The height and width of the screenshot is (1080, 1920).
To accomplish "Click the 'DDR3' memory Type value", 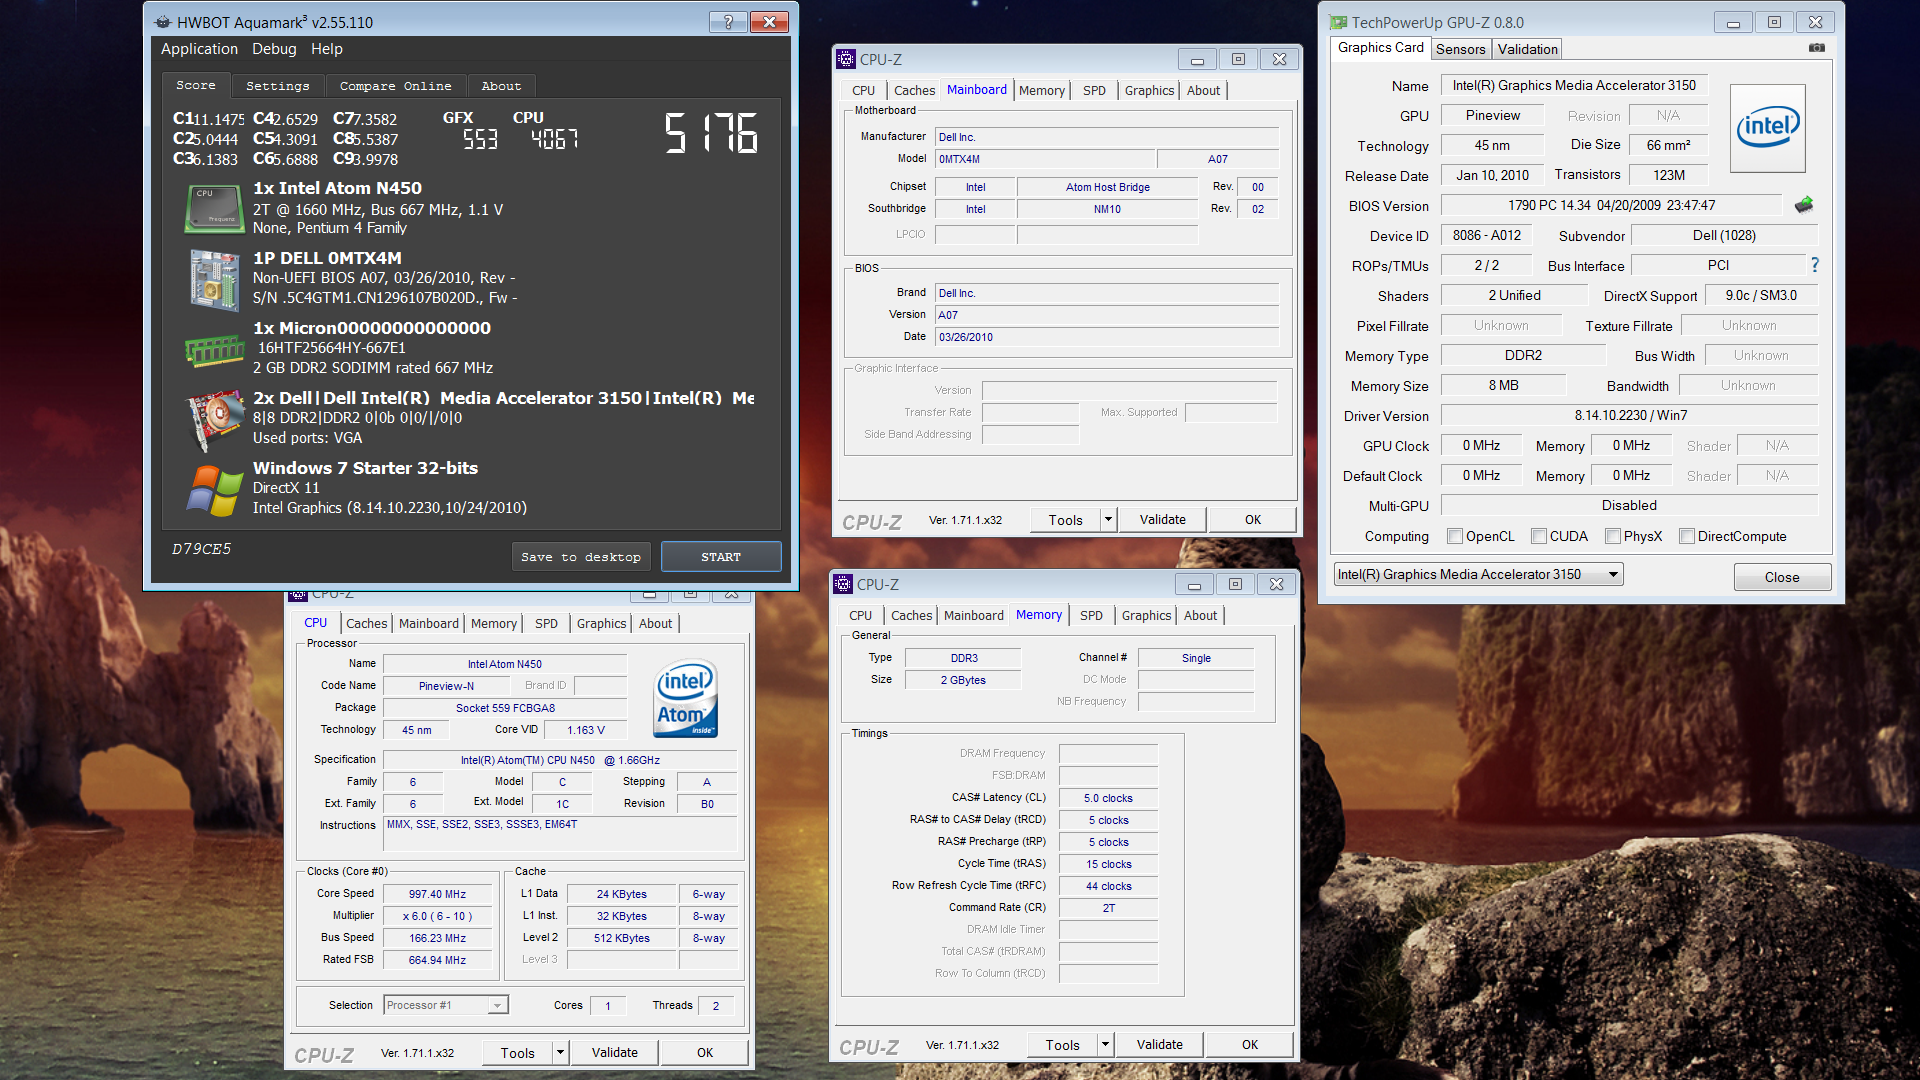I will tap(964, 658).
